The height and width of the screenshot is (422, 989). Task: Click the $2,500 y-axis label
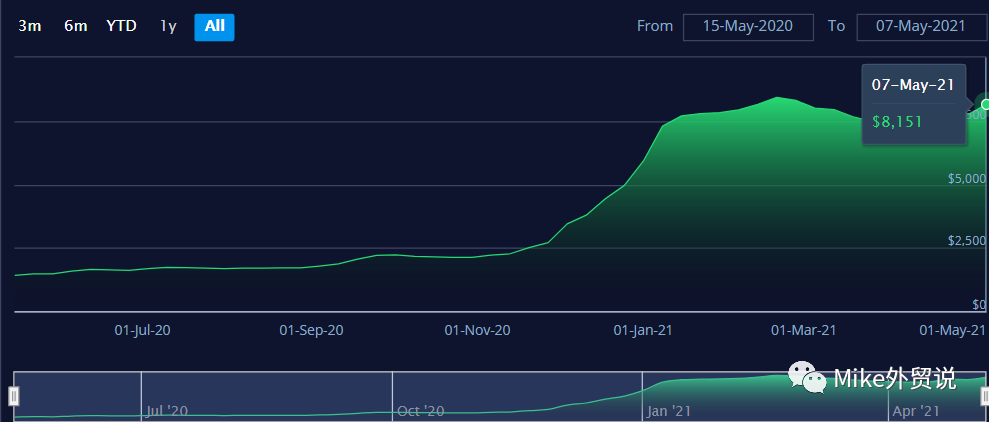966,241
